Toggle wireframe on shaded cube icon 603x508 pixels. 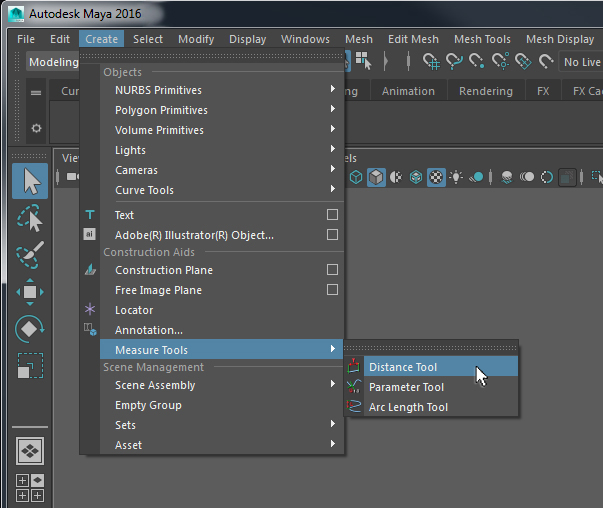416,177
